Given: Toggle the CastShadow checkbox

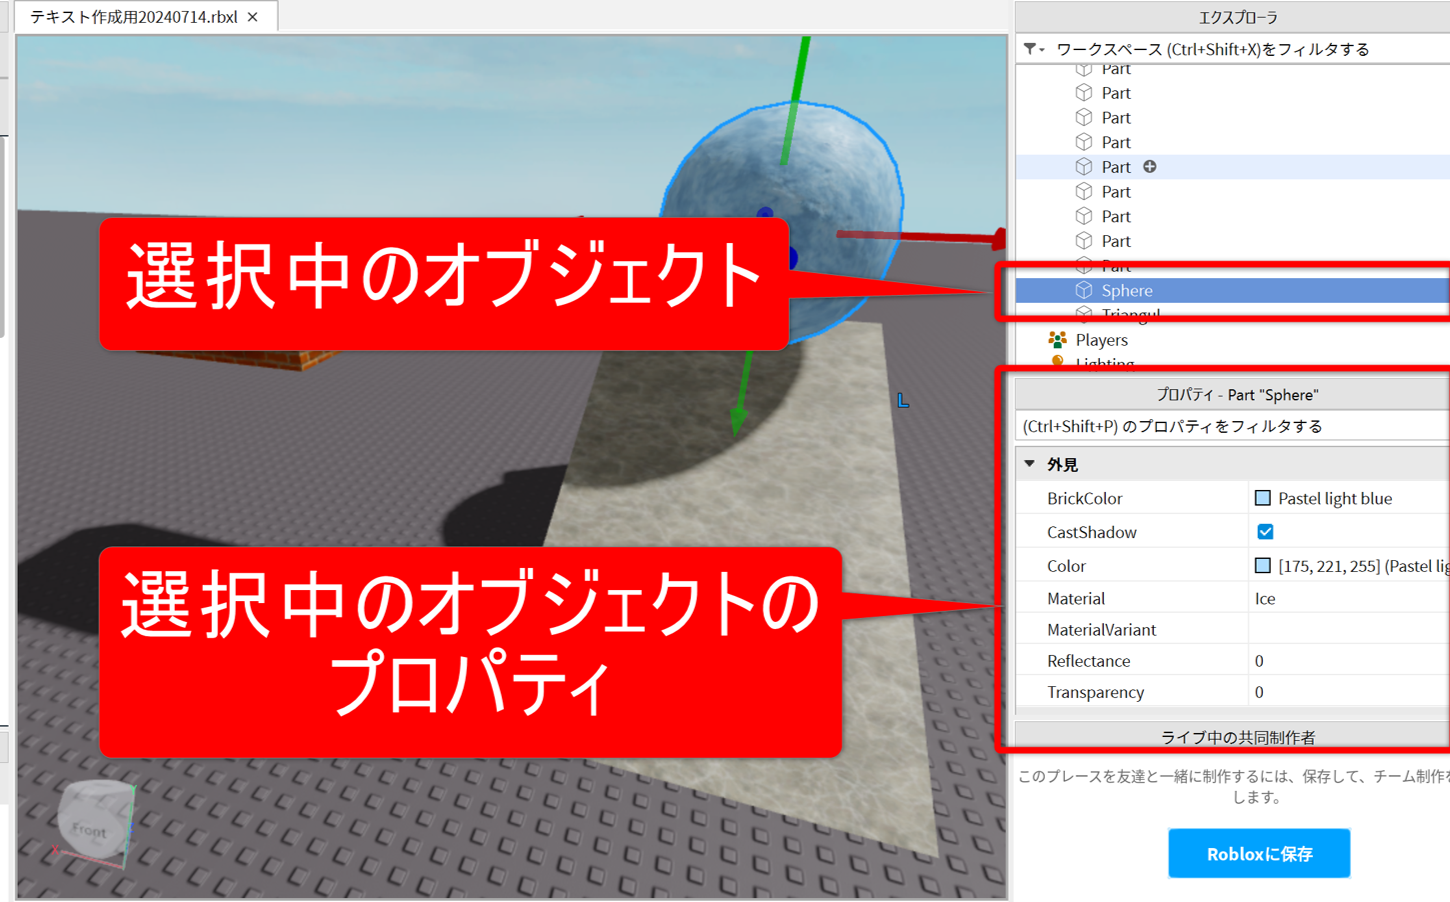Looking at the screenshot, I should [1265, 532].
